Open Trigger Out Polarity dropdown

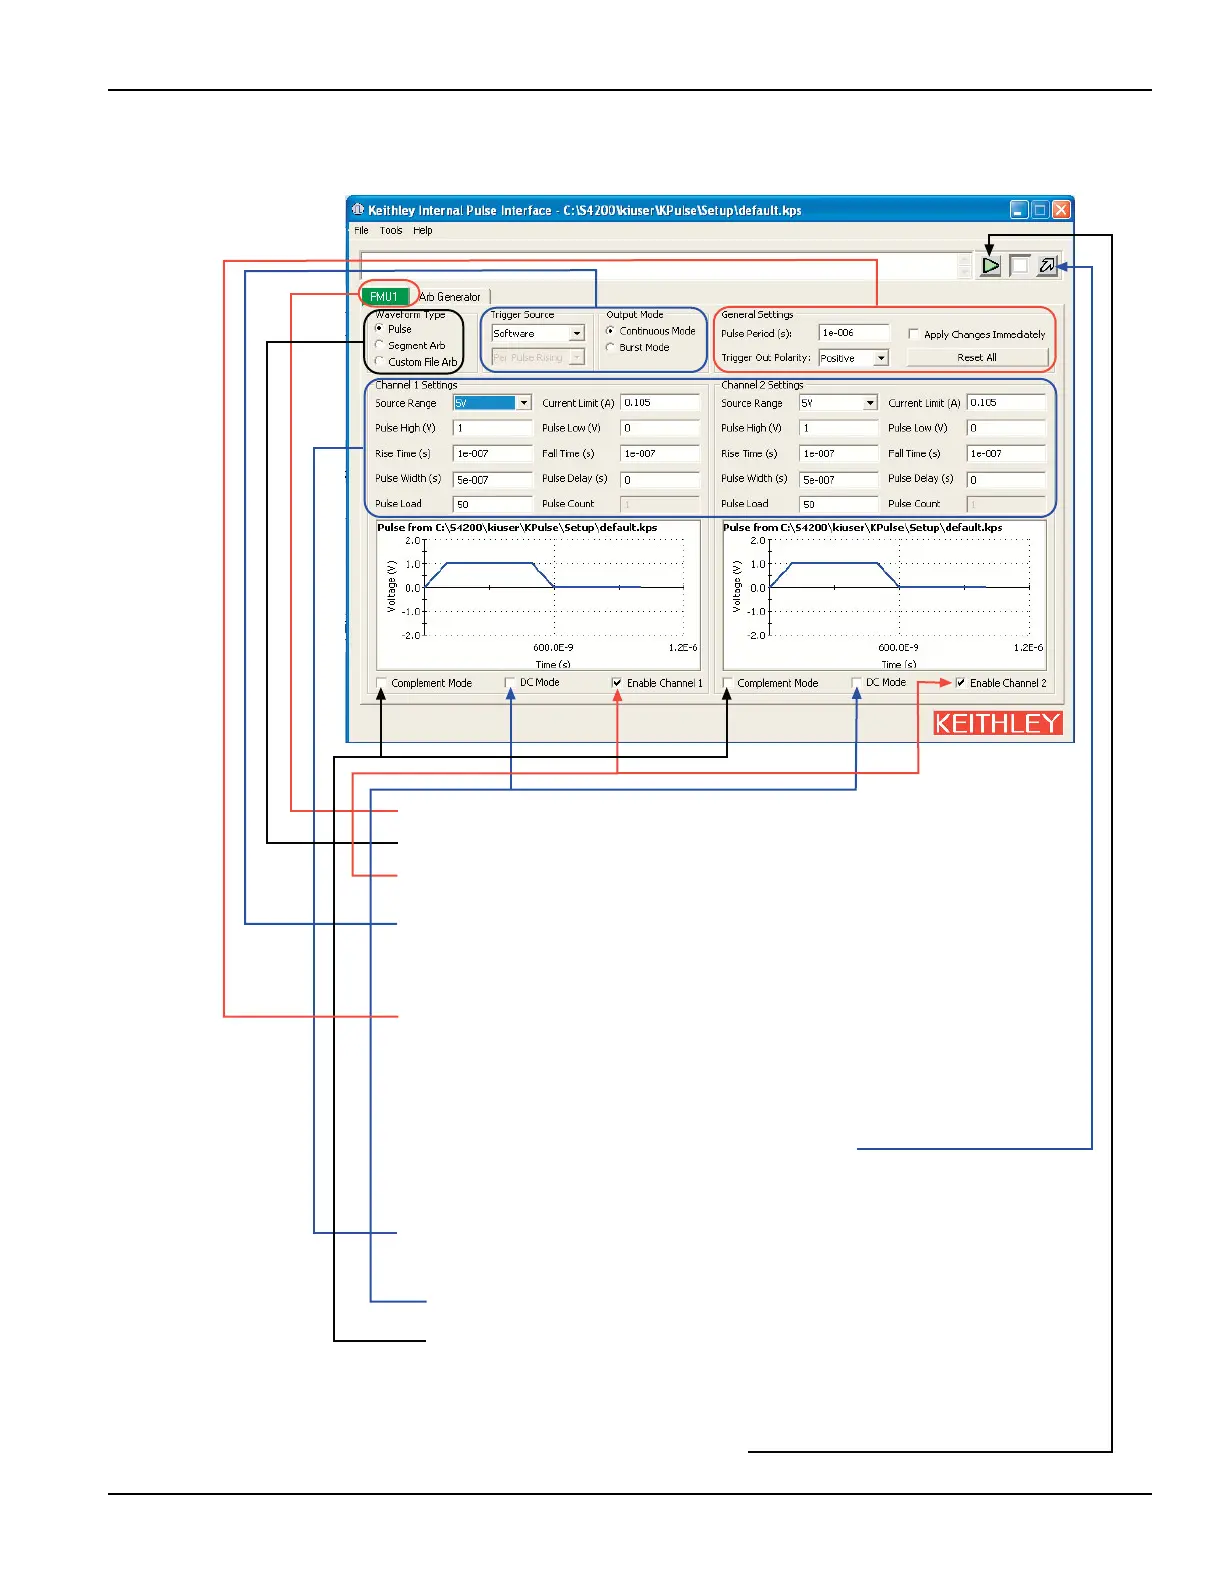(x=881, y=358)
